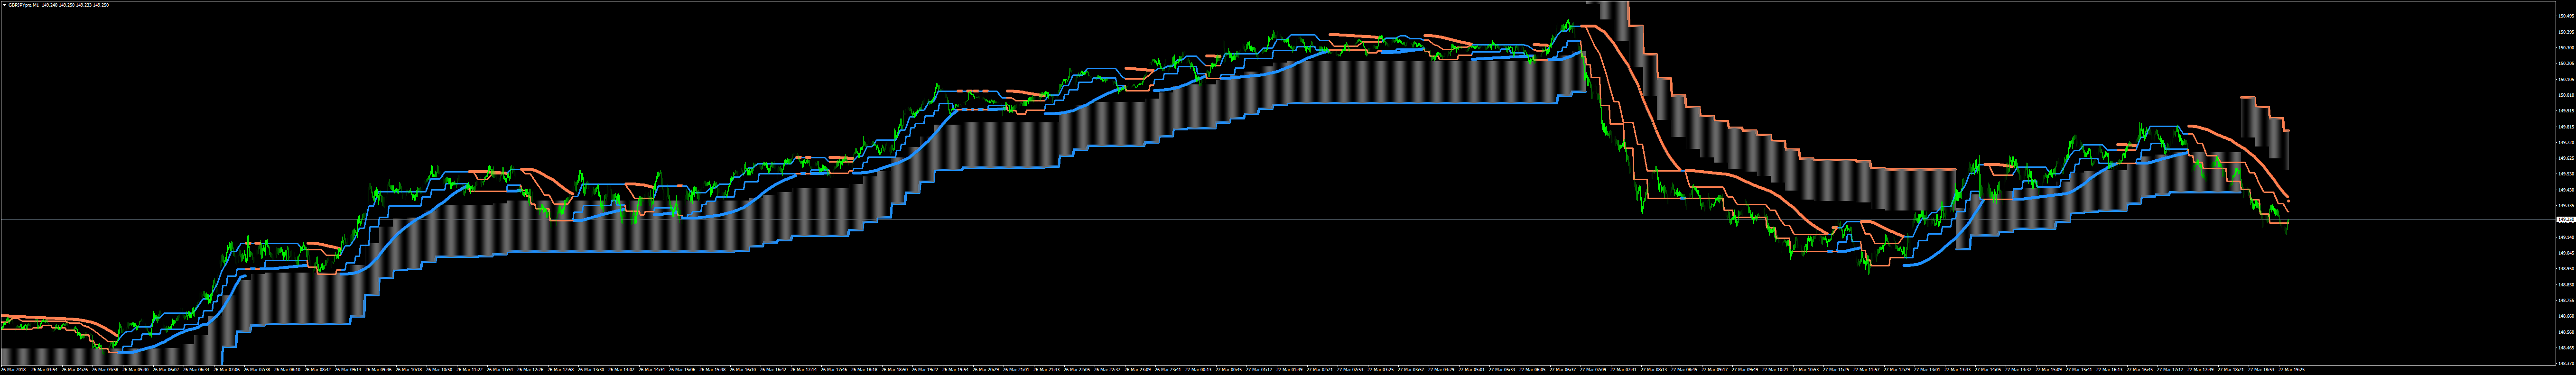
Task: Click the '26 Mar 08:42' time label
Action: click(x=318, y=370)
